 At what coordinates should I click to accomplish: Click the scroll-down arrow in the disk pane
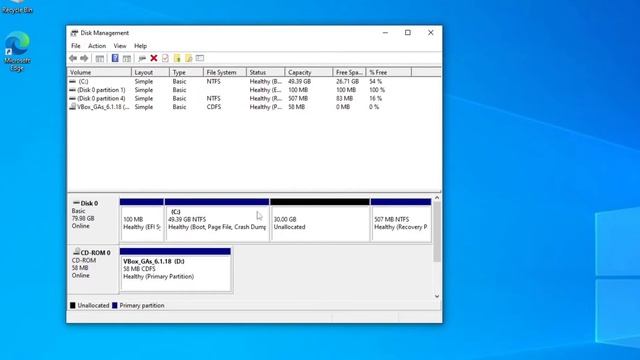pyautogui.click(x=437, y=296)
